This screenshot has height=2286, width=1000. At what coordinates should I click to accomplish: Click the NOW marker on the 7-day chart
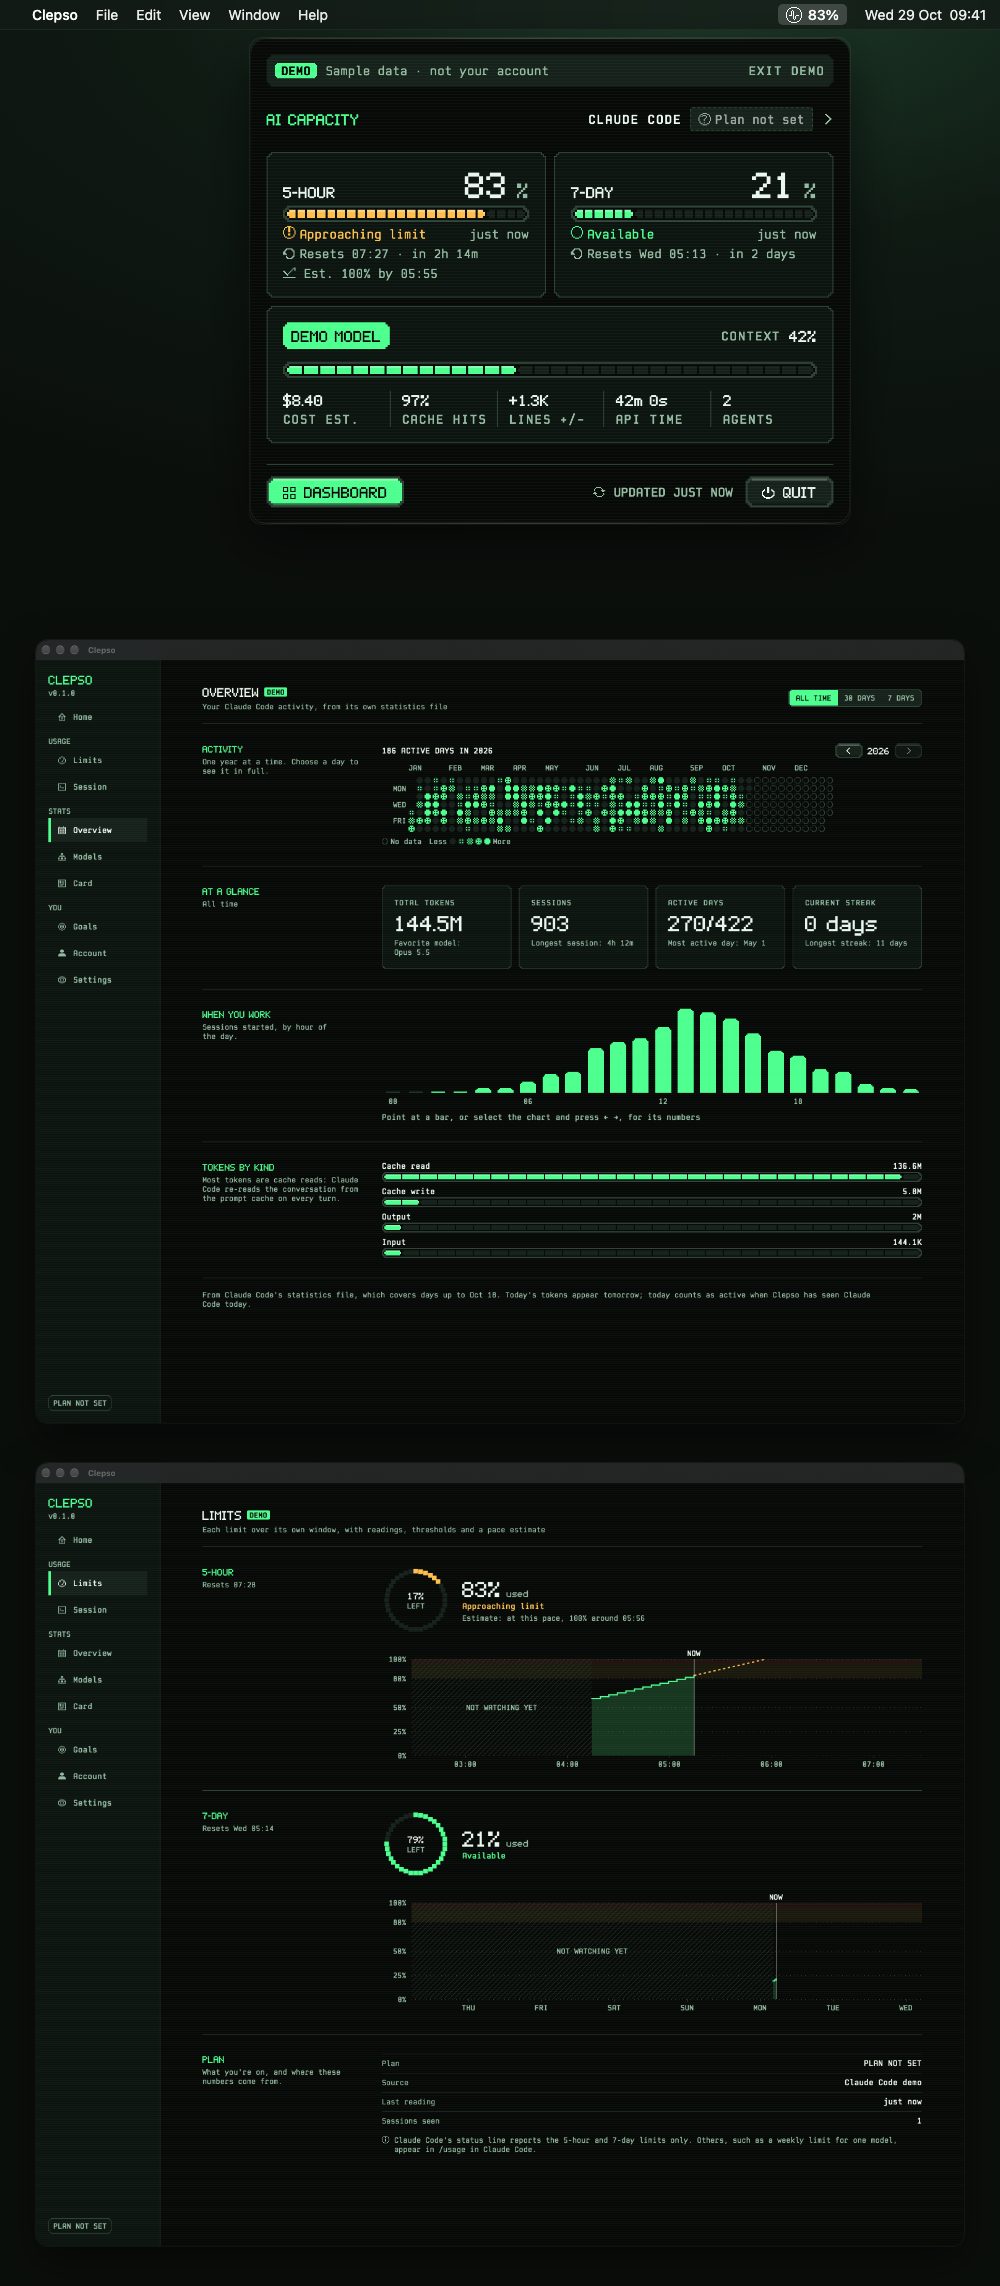point(776,1897)
